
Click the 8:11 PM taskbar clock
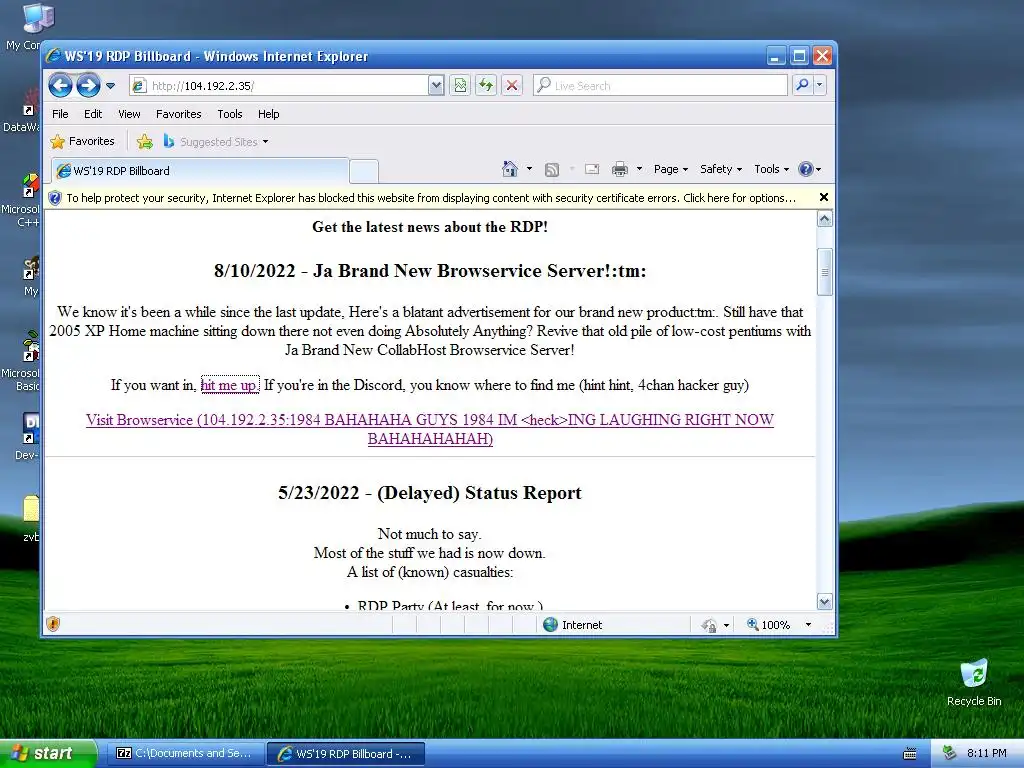[987, 753]
